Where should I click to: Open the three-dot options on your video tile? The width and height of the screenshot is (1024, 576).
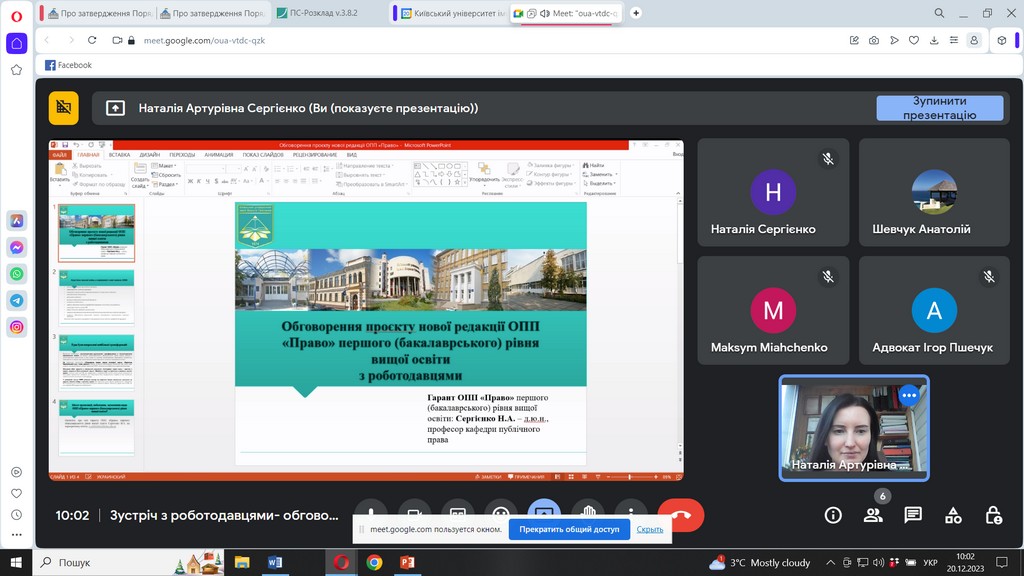click(x=908, y=395)
